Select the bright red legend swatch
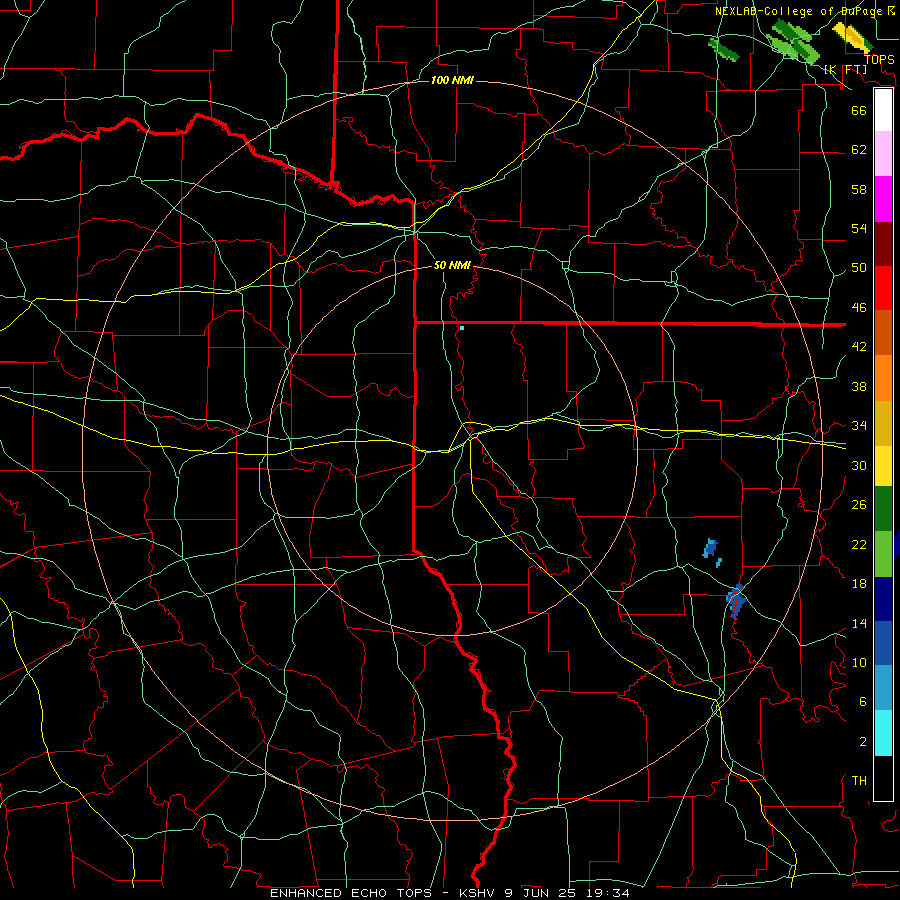The image size is (900, 900). (x=883, y=288)
